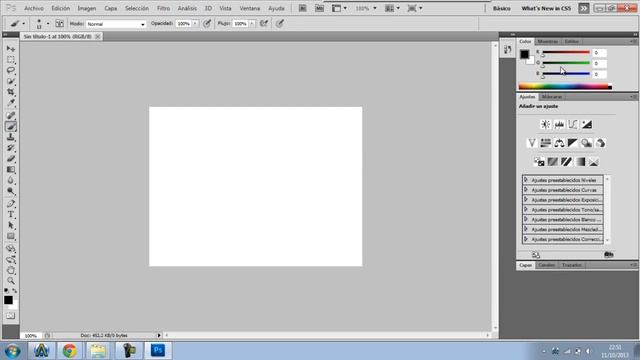Image resolution: width=640 pixels, height=360 pixels.
Task: Select the Eyedropper tool
Action: (11, 102)
